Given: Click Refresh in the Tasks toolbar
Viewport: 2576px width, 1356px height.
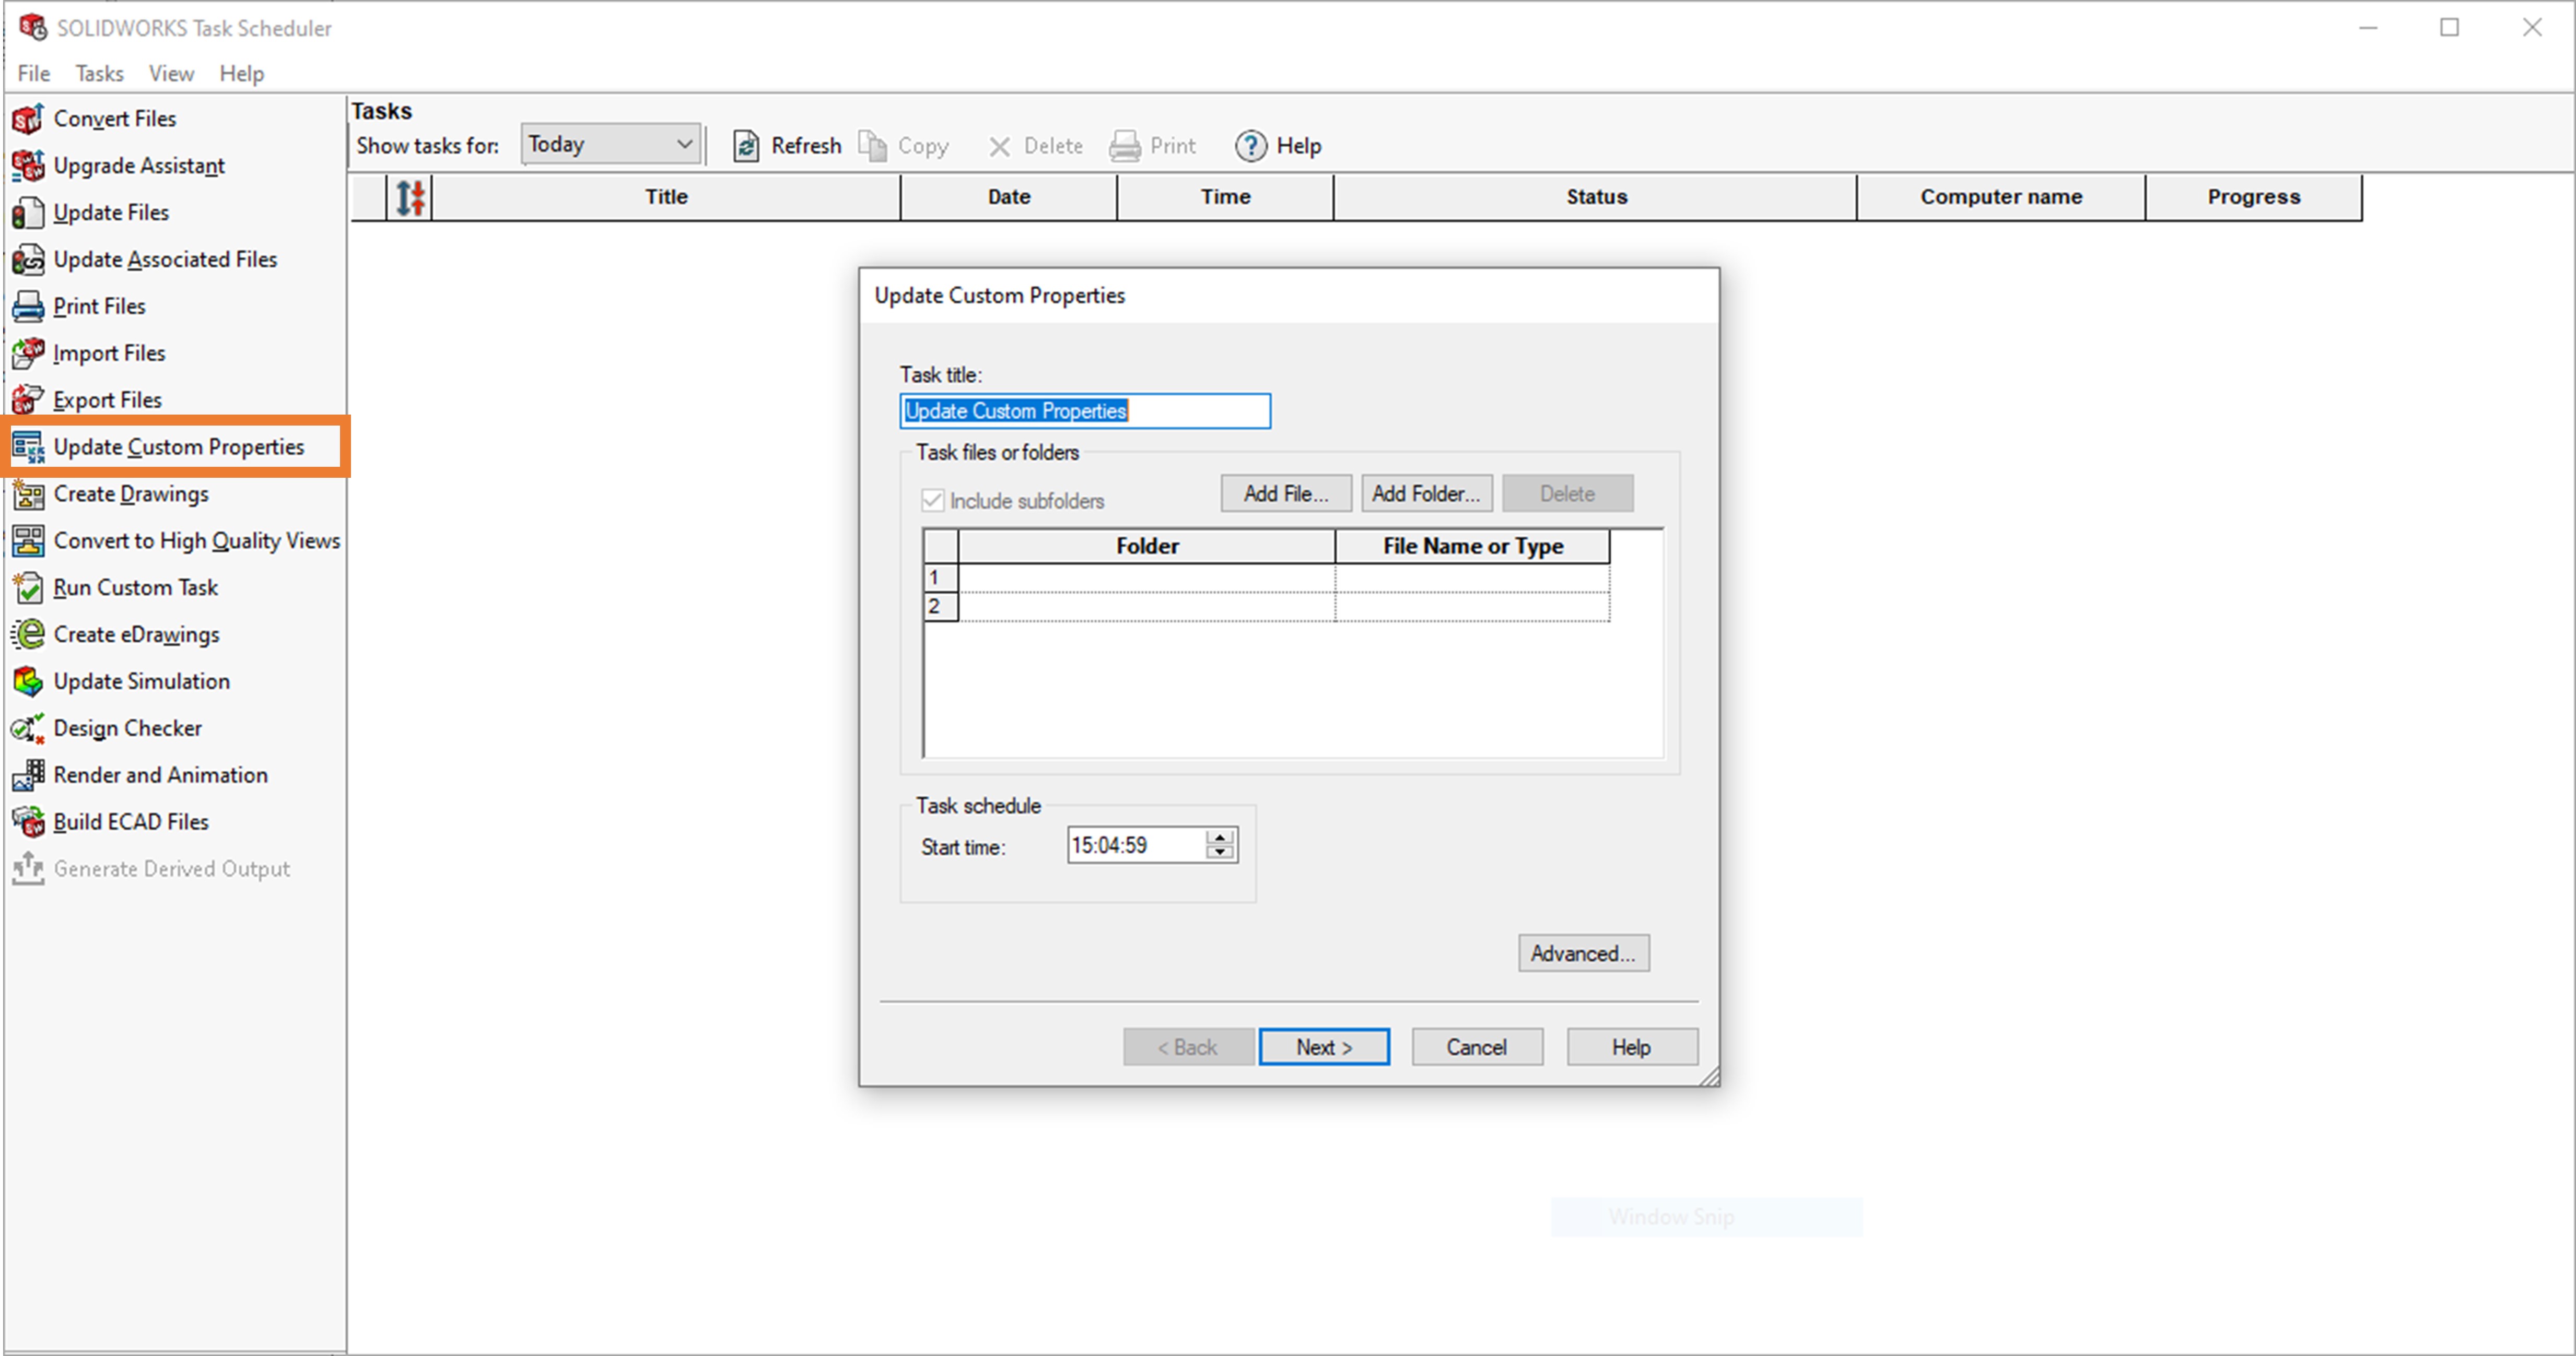Looking at the screenshot, I should (788, 145).
